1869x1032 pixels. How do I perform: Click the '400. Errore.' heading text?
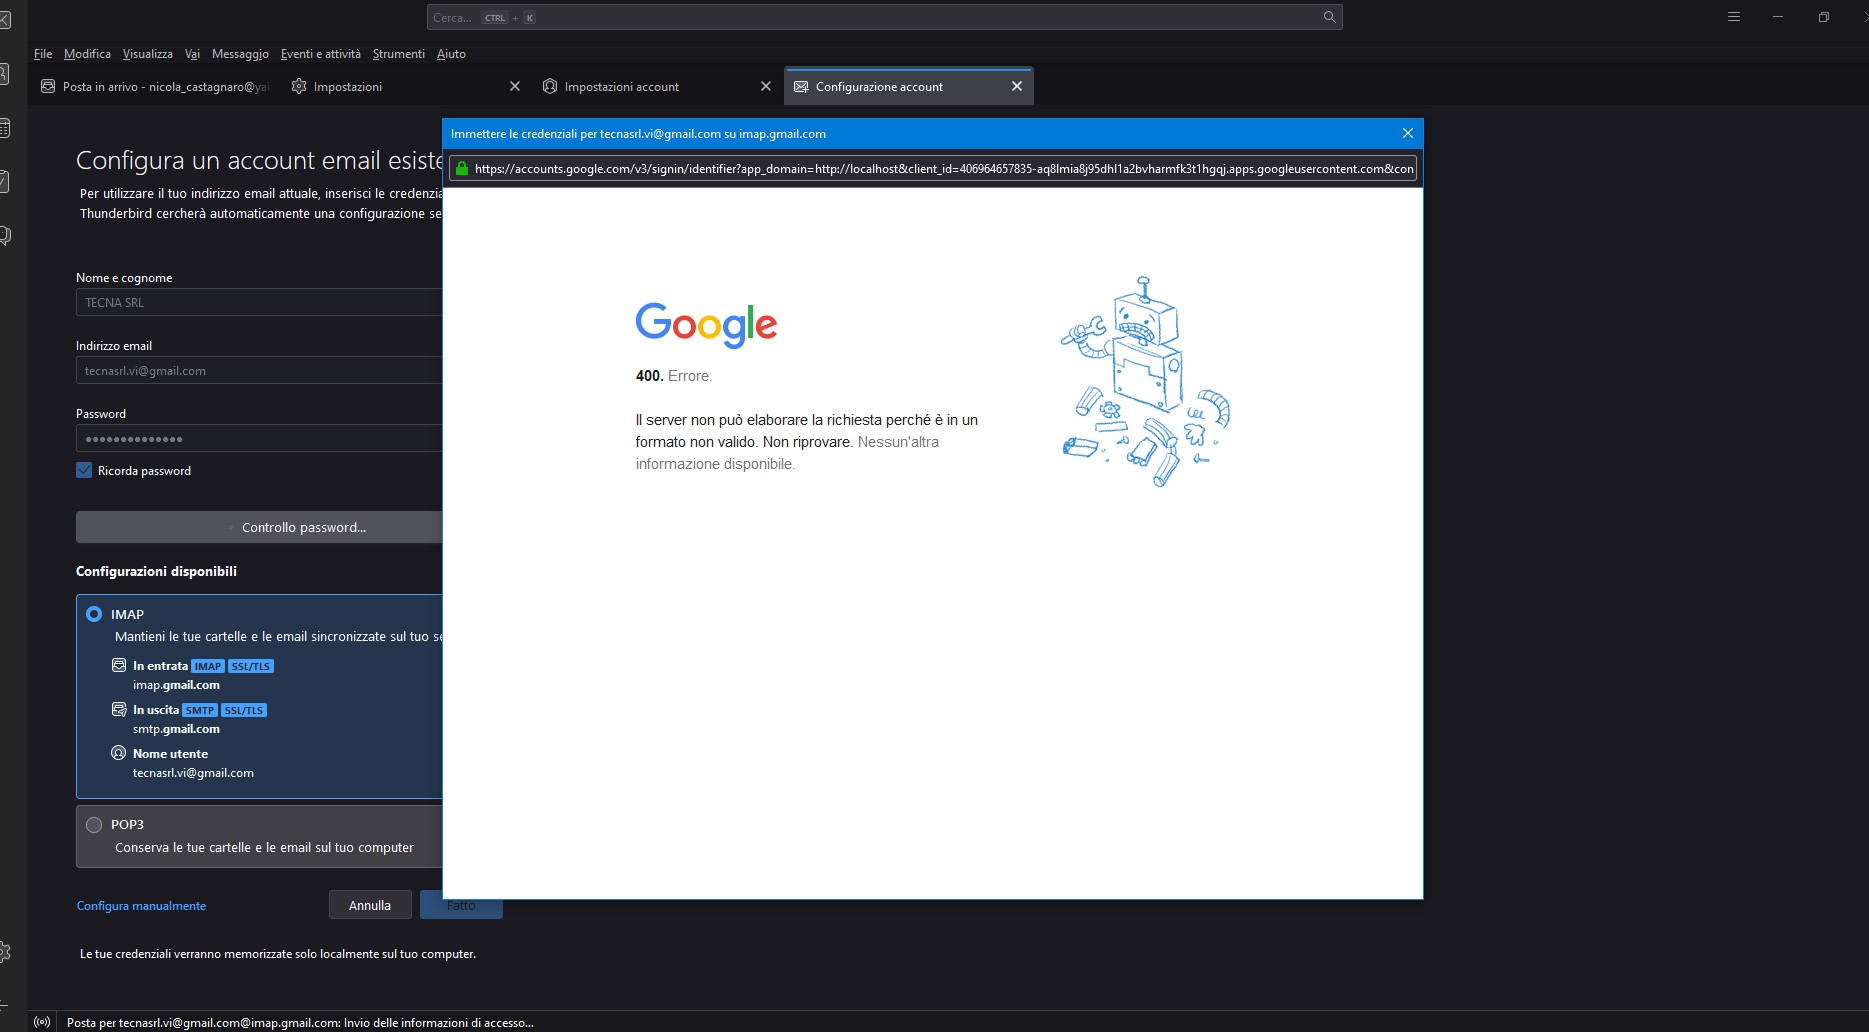[674, 376]
